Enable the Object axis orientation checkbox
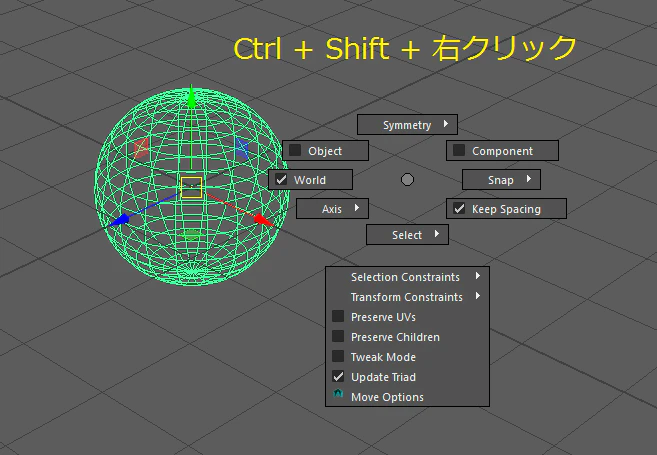657x455 pixels. [295, 150]
